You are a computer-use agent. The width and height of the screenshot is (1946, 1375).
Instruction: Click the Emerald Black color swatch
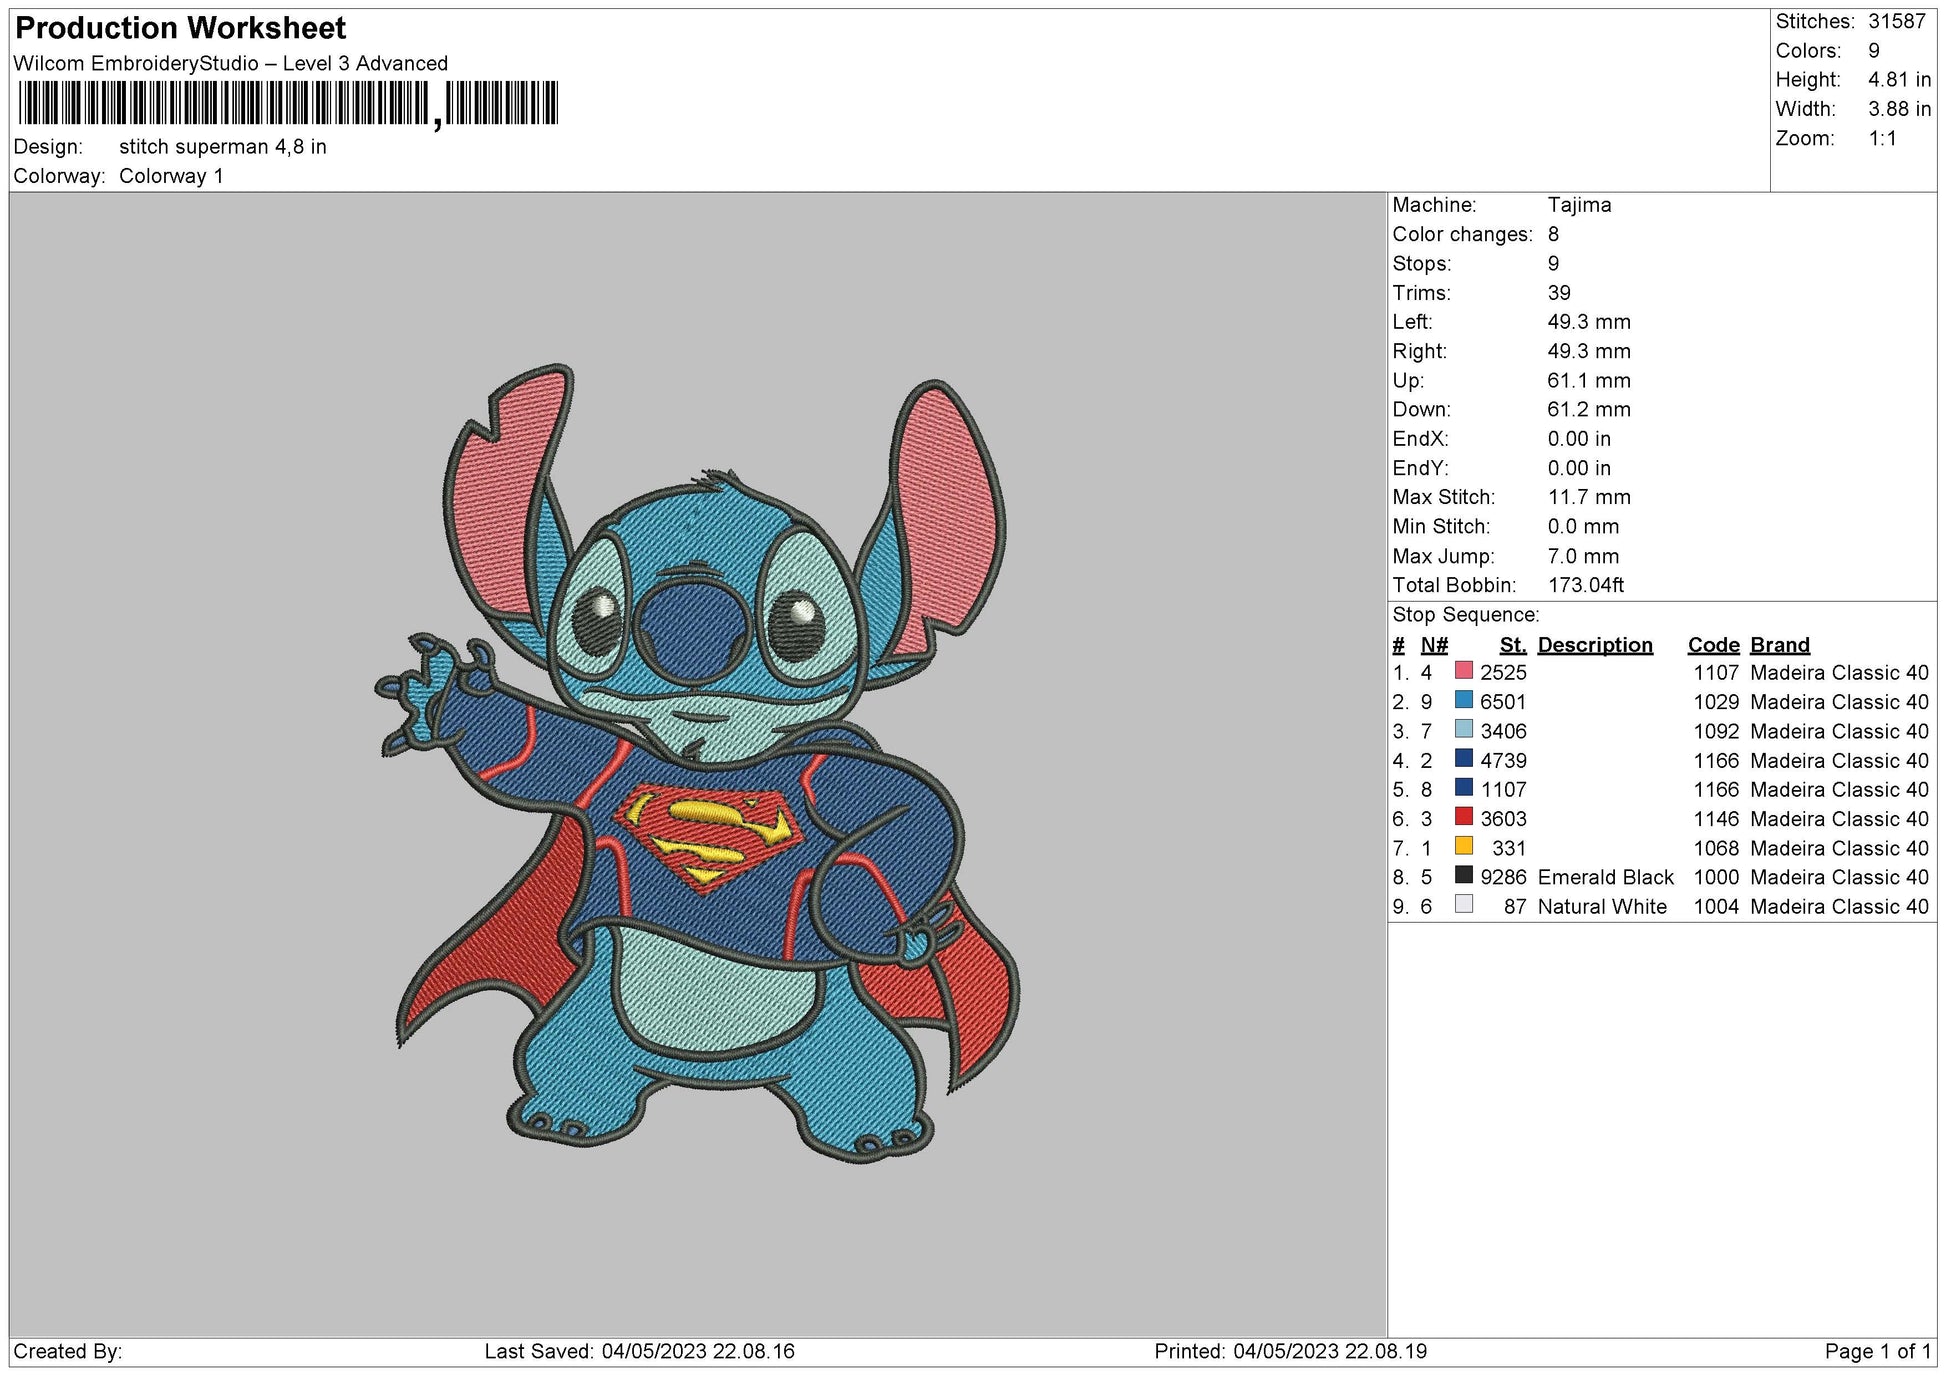point(1464,876)
